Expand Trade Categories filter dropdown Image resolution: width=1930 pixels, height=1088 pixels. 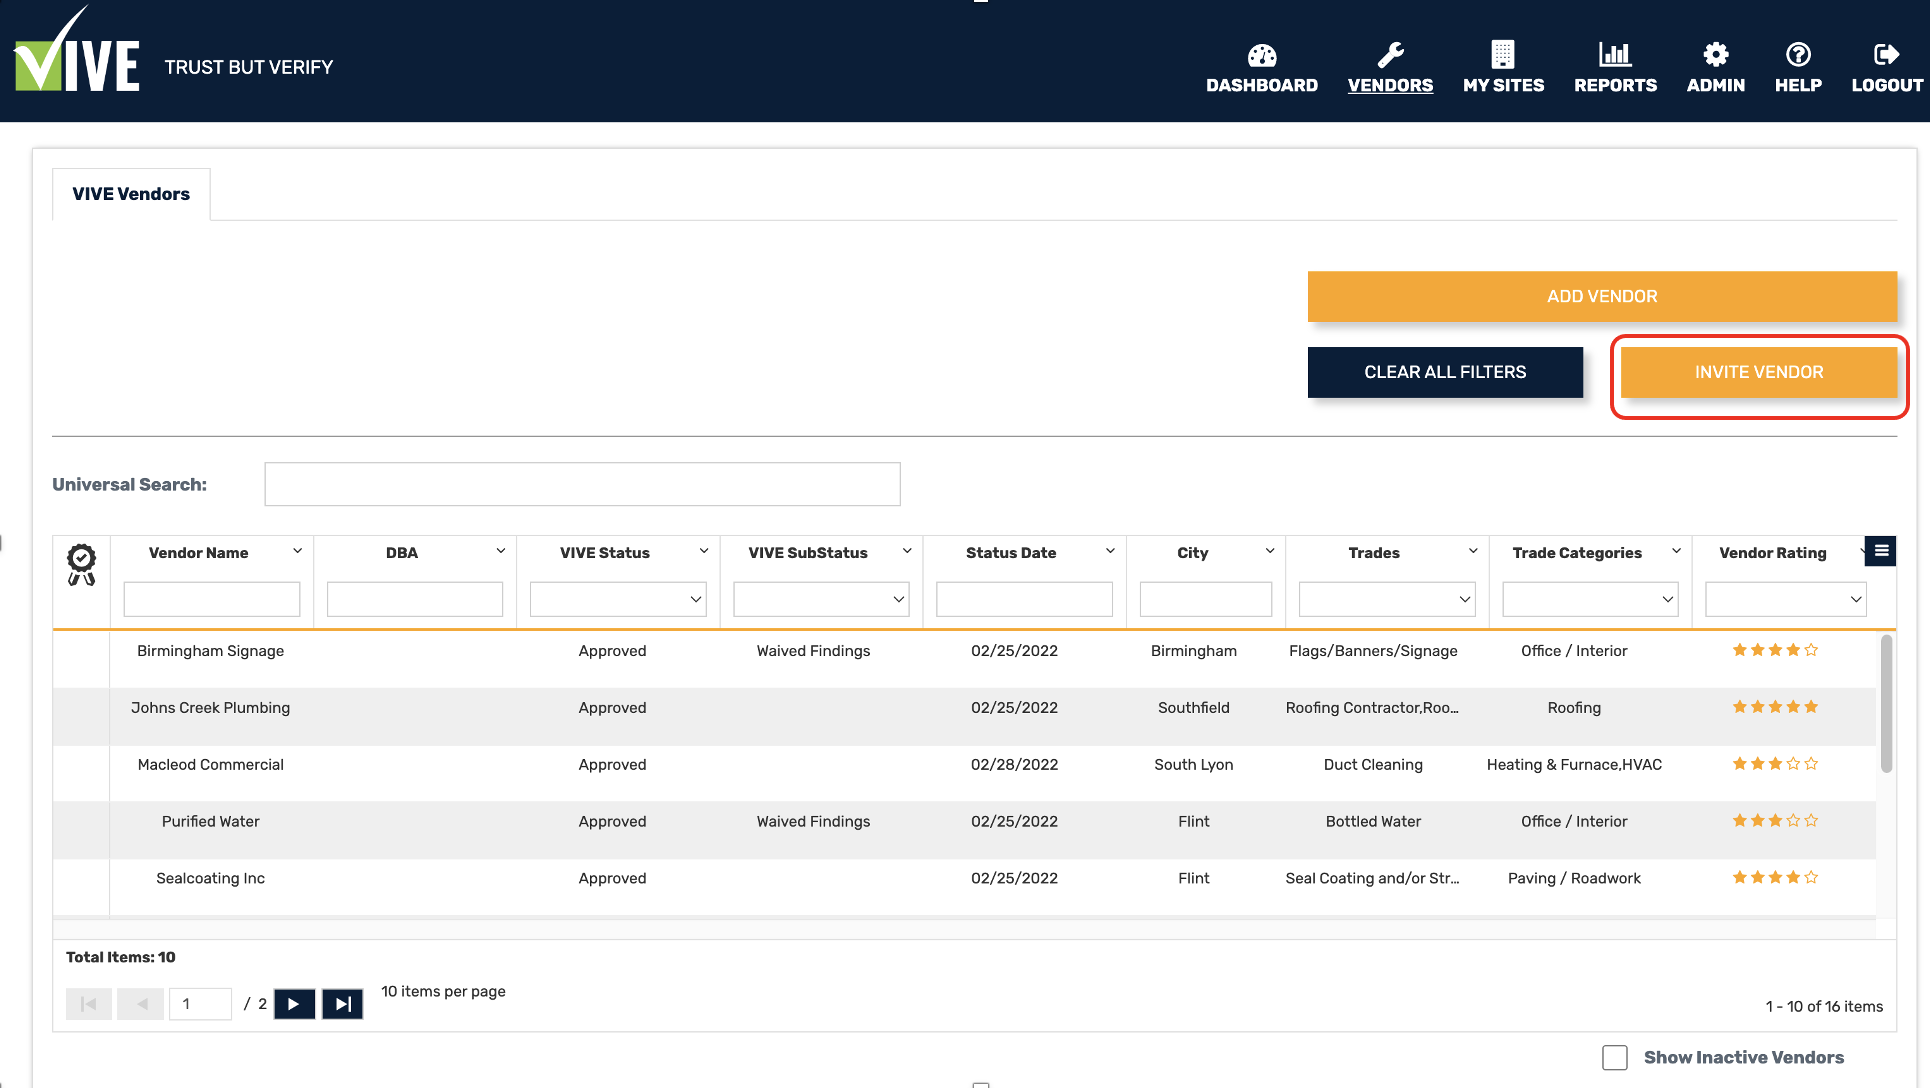1668,600
